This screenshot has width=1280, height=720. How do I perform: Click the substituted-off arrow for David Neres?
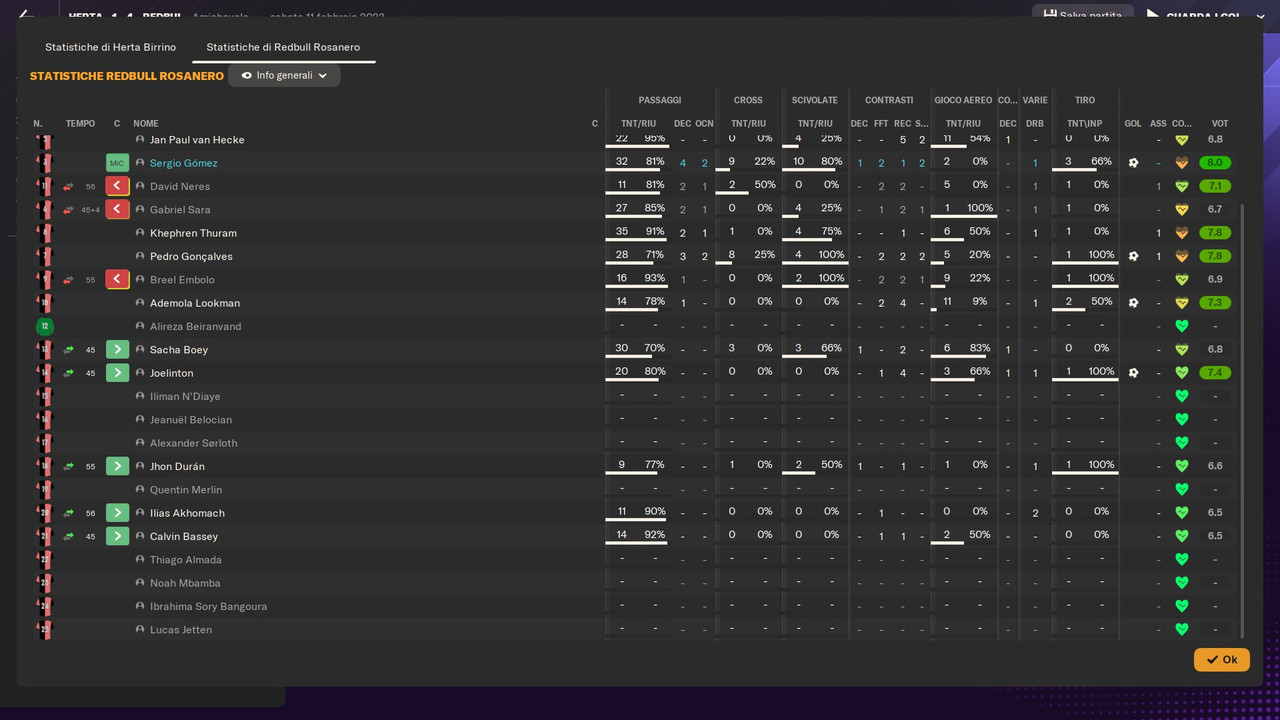pos(117,186)
